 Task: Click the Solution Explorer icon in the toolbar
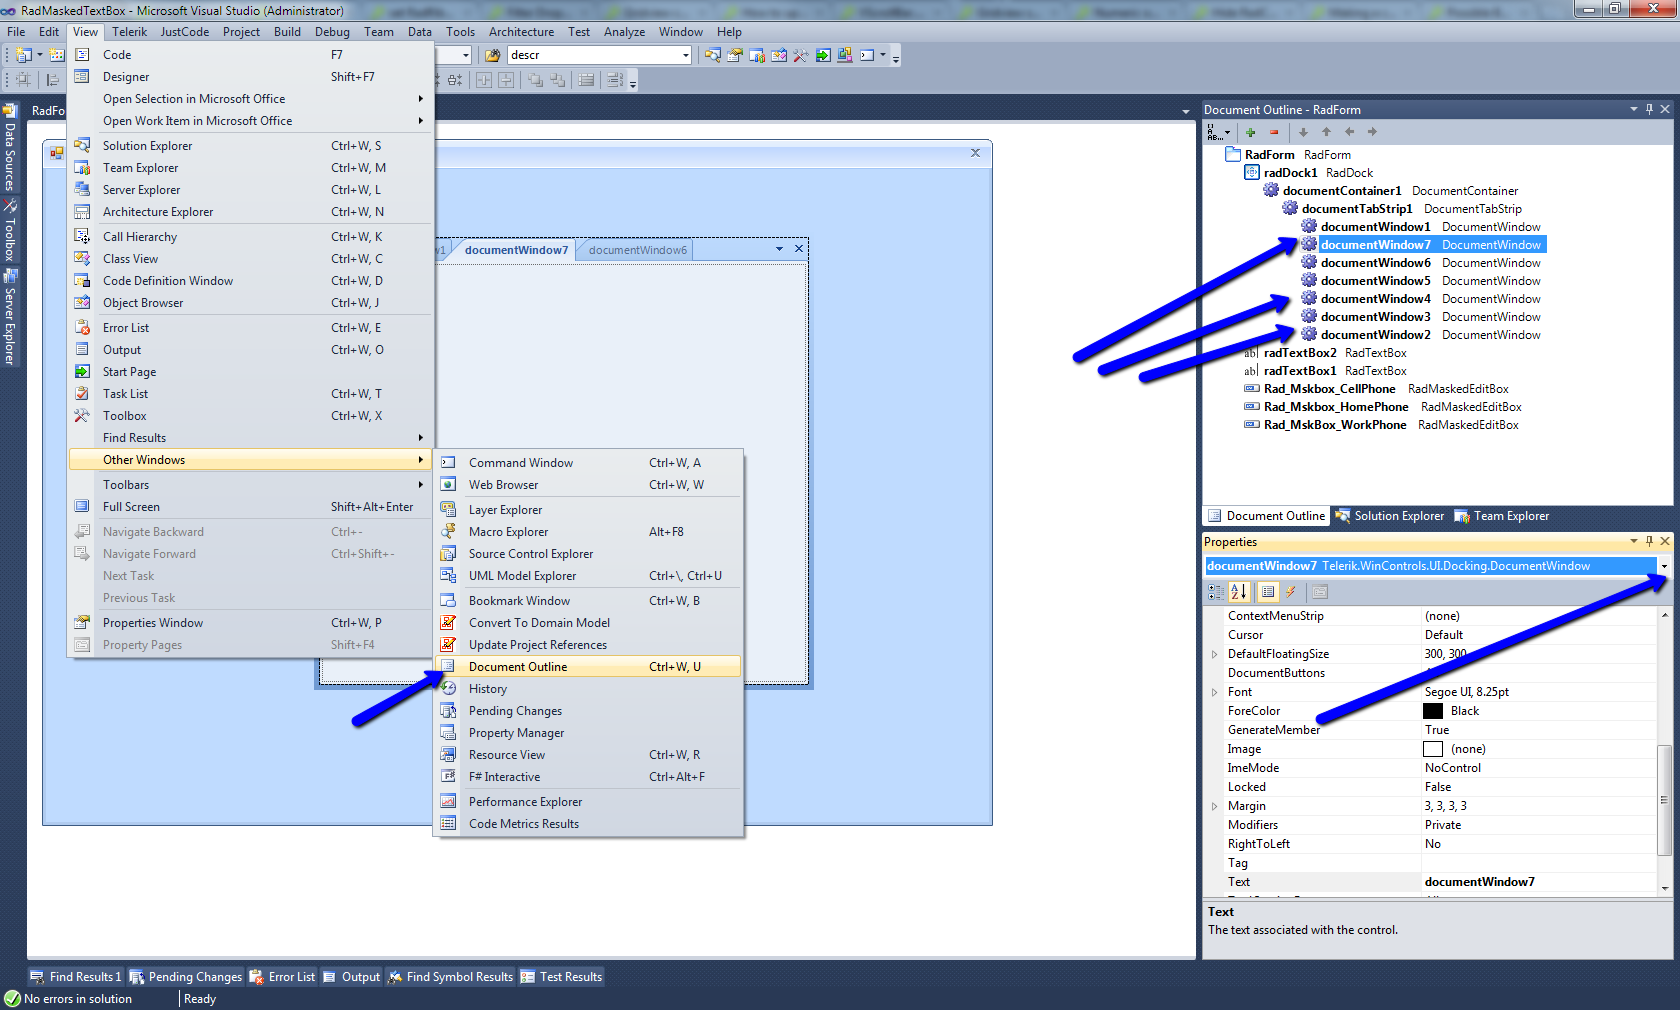click(713, 55)
